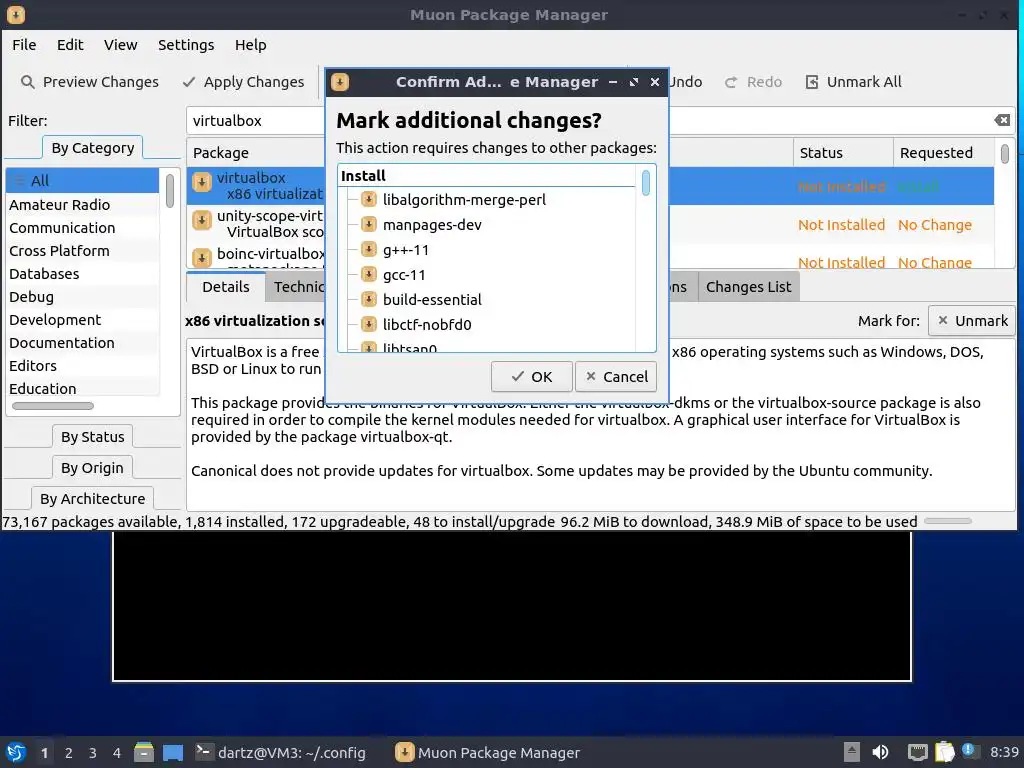This screenshot has height=768, width=1024.
Task: Open the File menu
Action: click(x=24, y=45)
